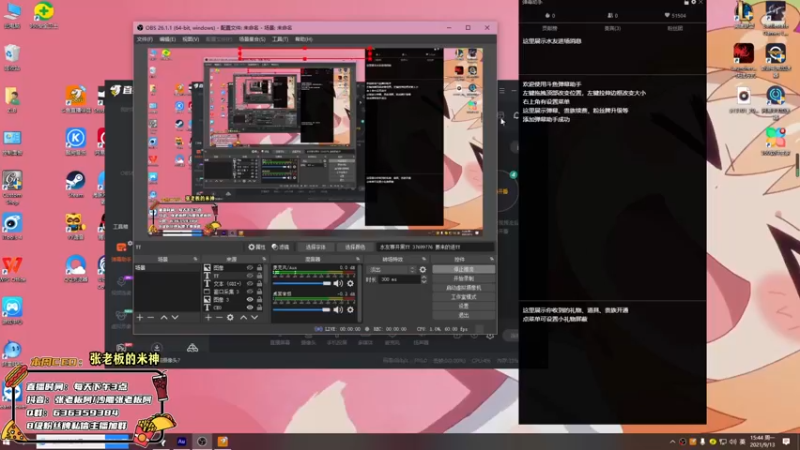800x450 pixels.
Task: Open 工具(T) menu in OBS
Action: [280, 39]
